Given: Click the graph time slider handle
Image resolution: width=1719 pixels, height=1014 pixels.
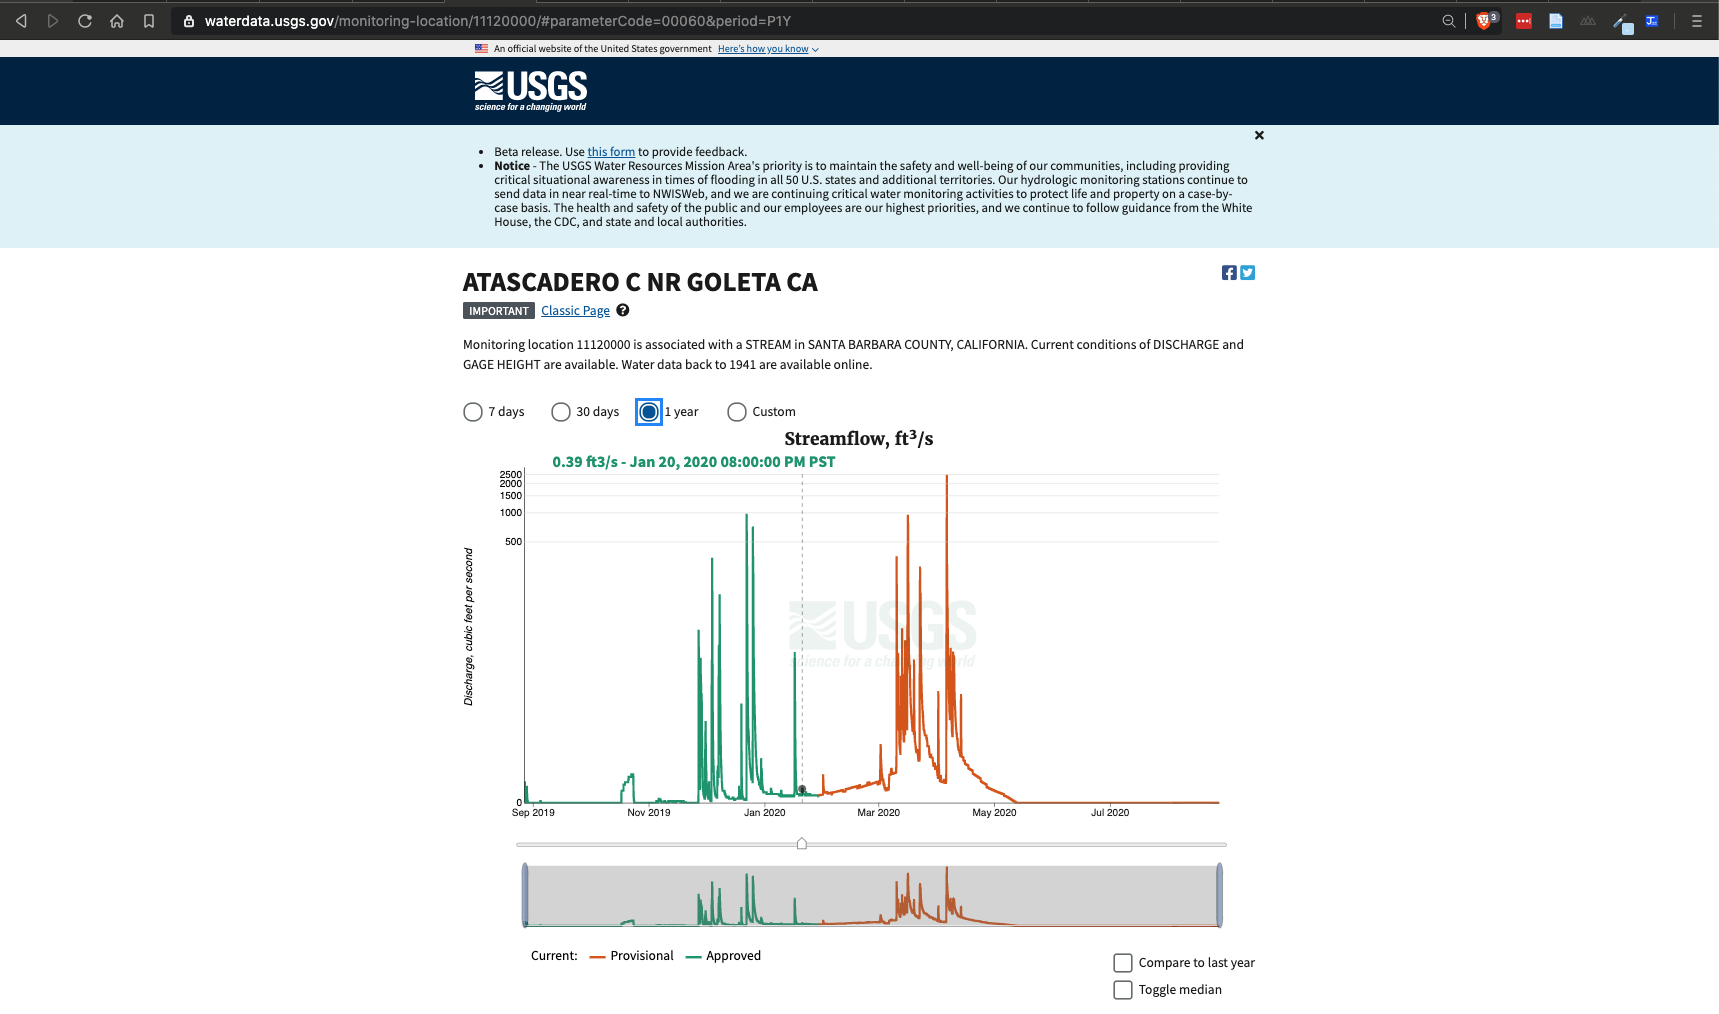Looking at the screenshot, I should click(802, 844).
